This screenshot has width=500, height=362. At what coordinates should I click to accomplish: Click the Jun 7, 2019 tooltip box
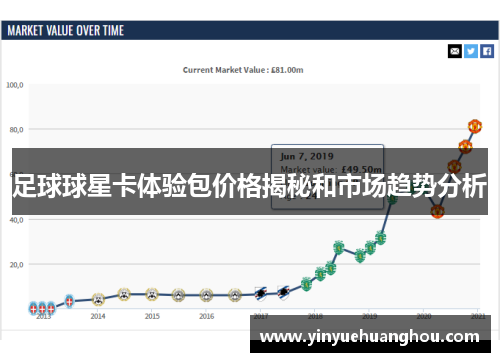coord(327,177)
